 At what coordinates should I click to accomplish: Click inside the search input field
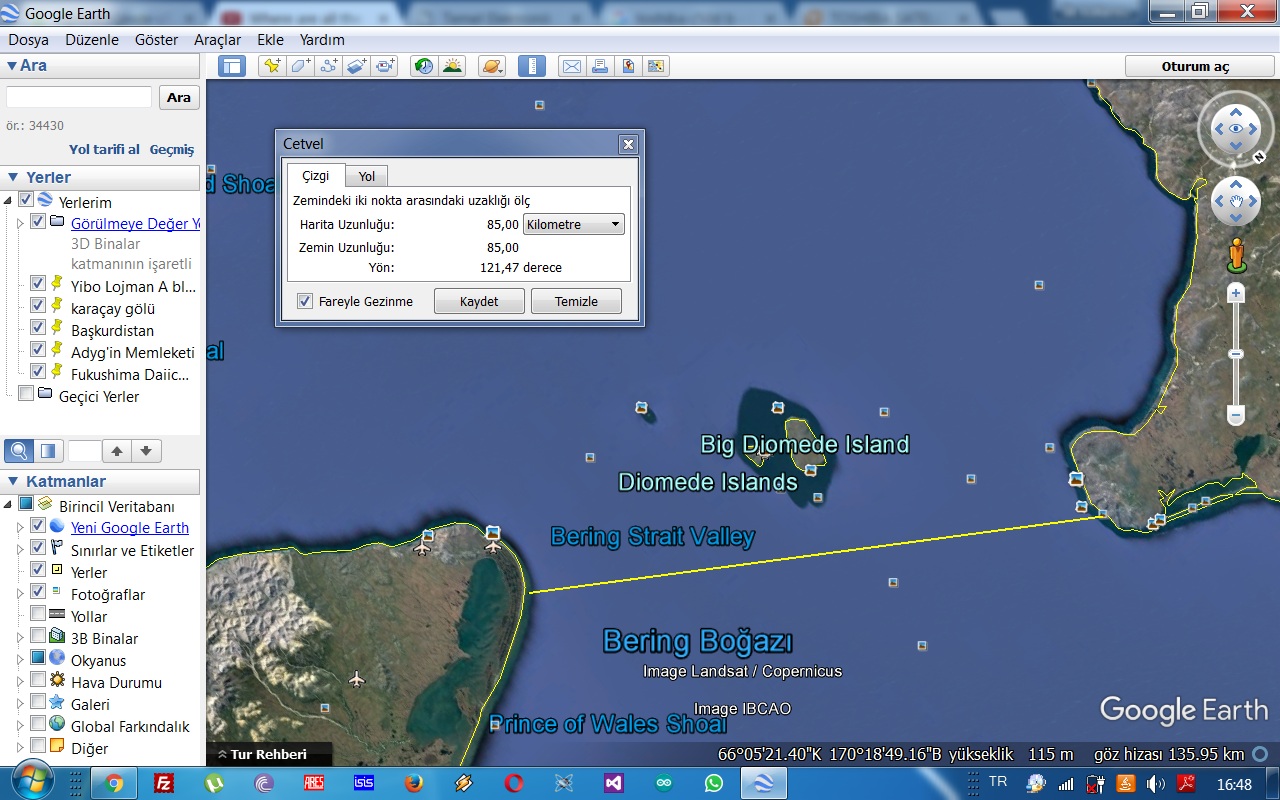(79, 97)
